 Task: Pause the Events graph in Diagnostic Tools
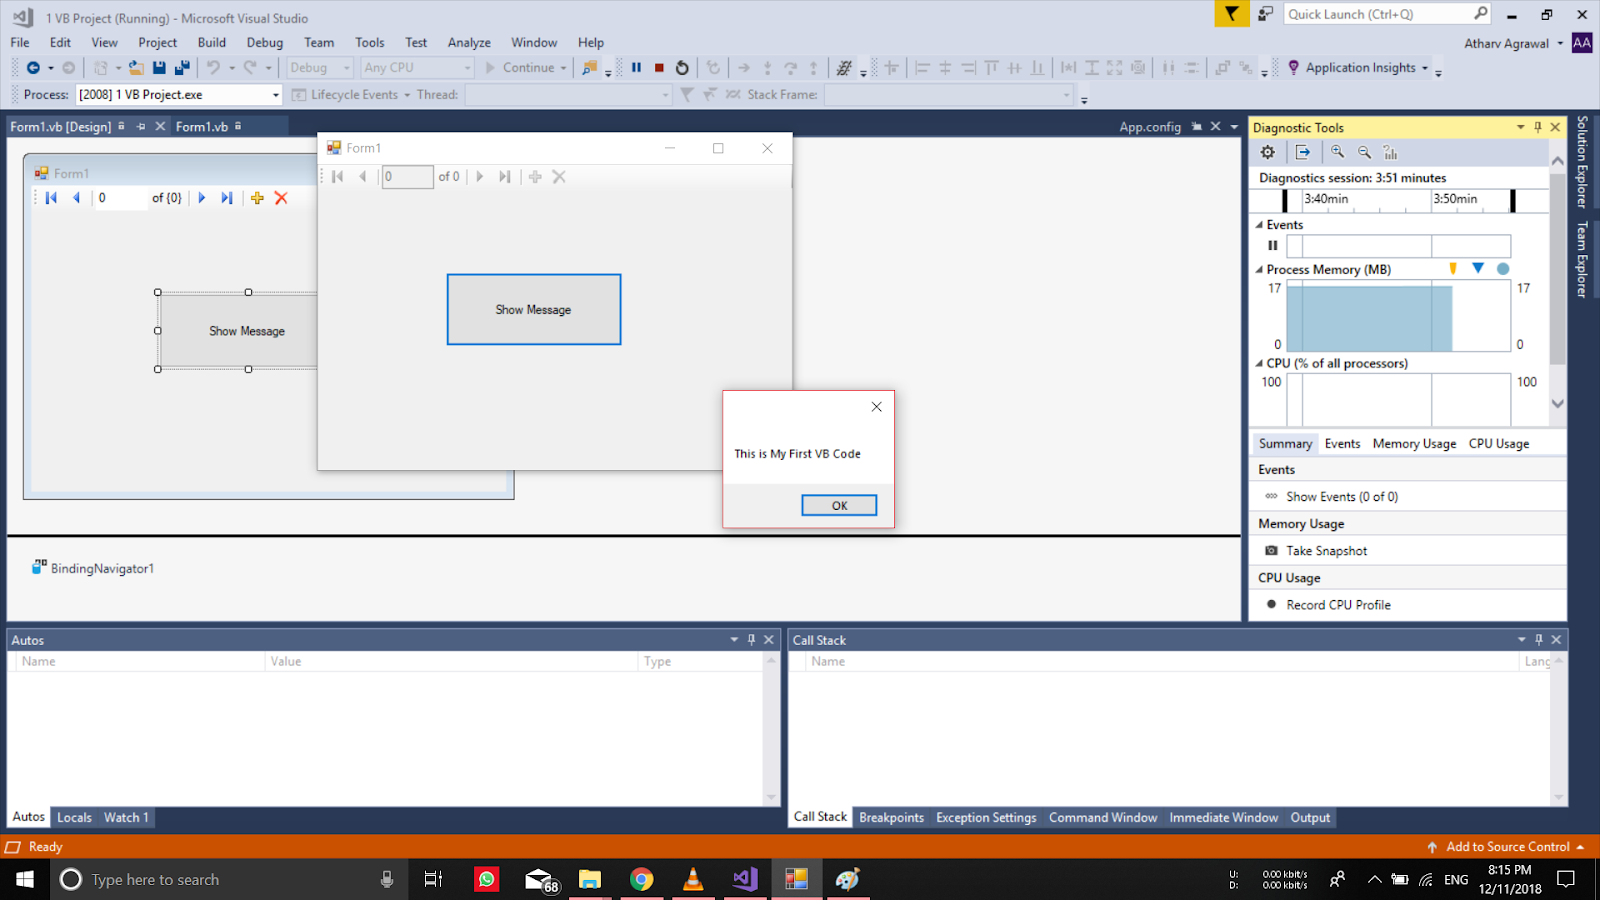click(1273, 245)
